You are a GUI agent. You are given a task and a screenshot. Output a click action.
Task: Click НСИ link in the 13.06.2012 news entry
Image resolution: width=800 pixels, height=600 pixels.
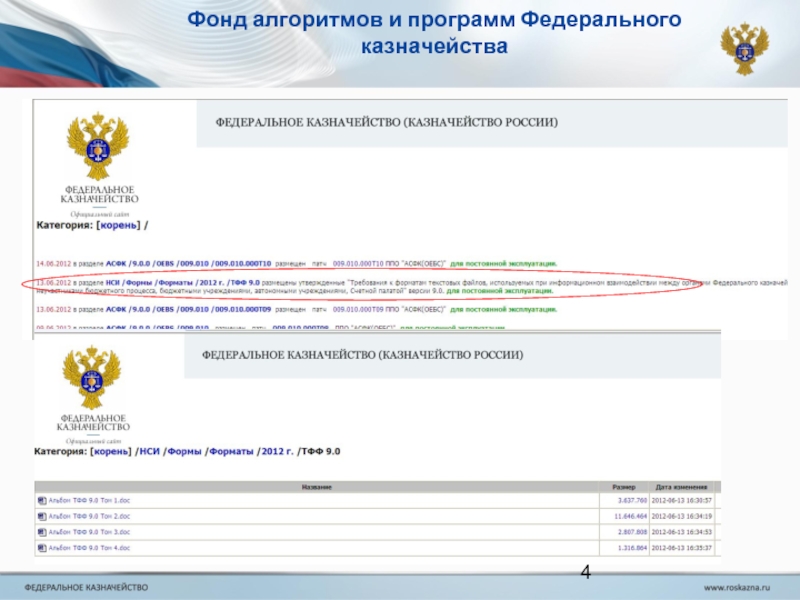[x=112, y=283]
